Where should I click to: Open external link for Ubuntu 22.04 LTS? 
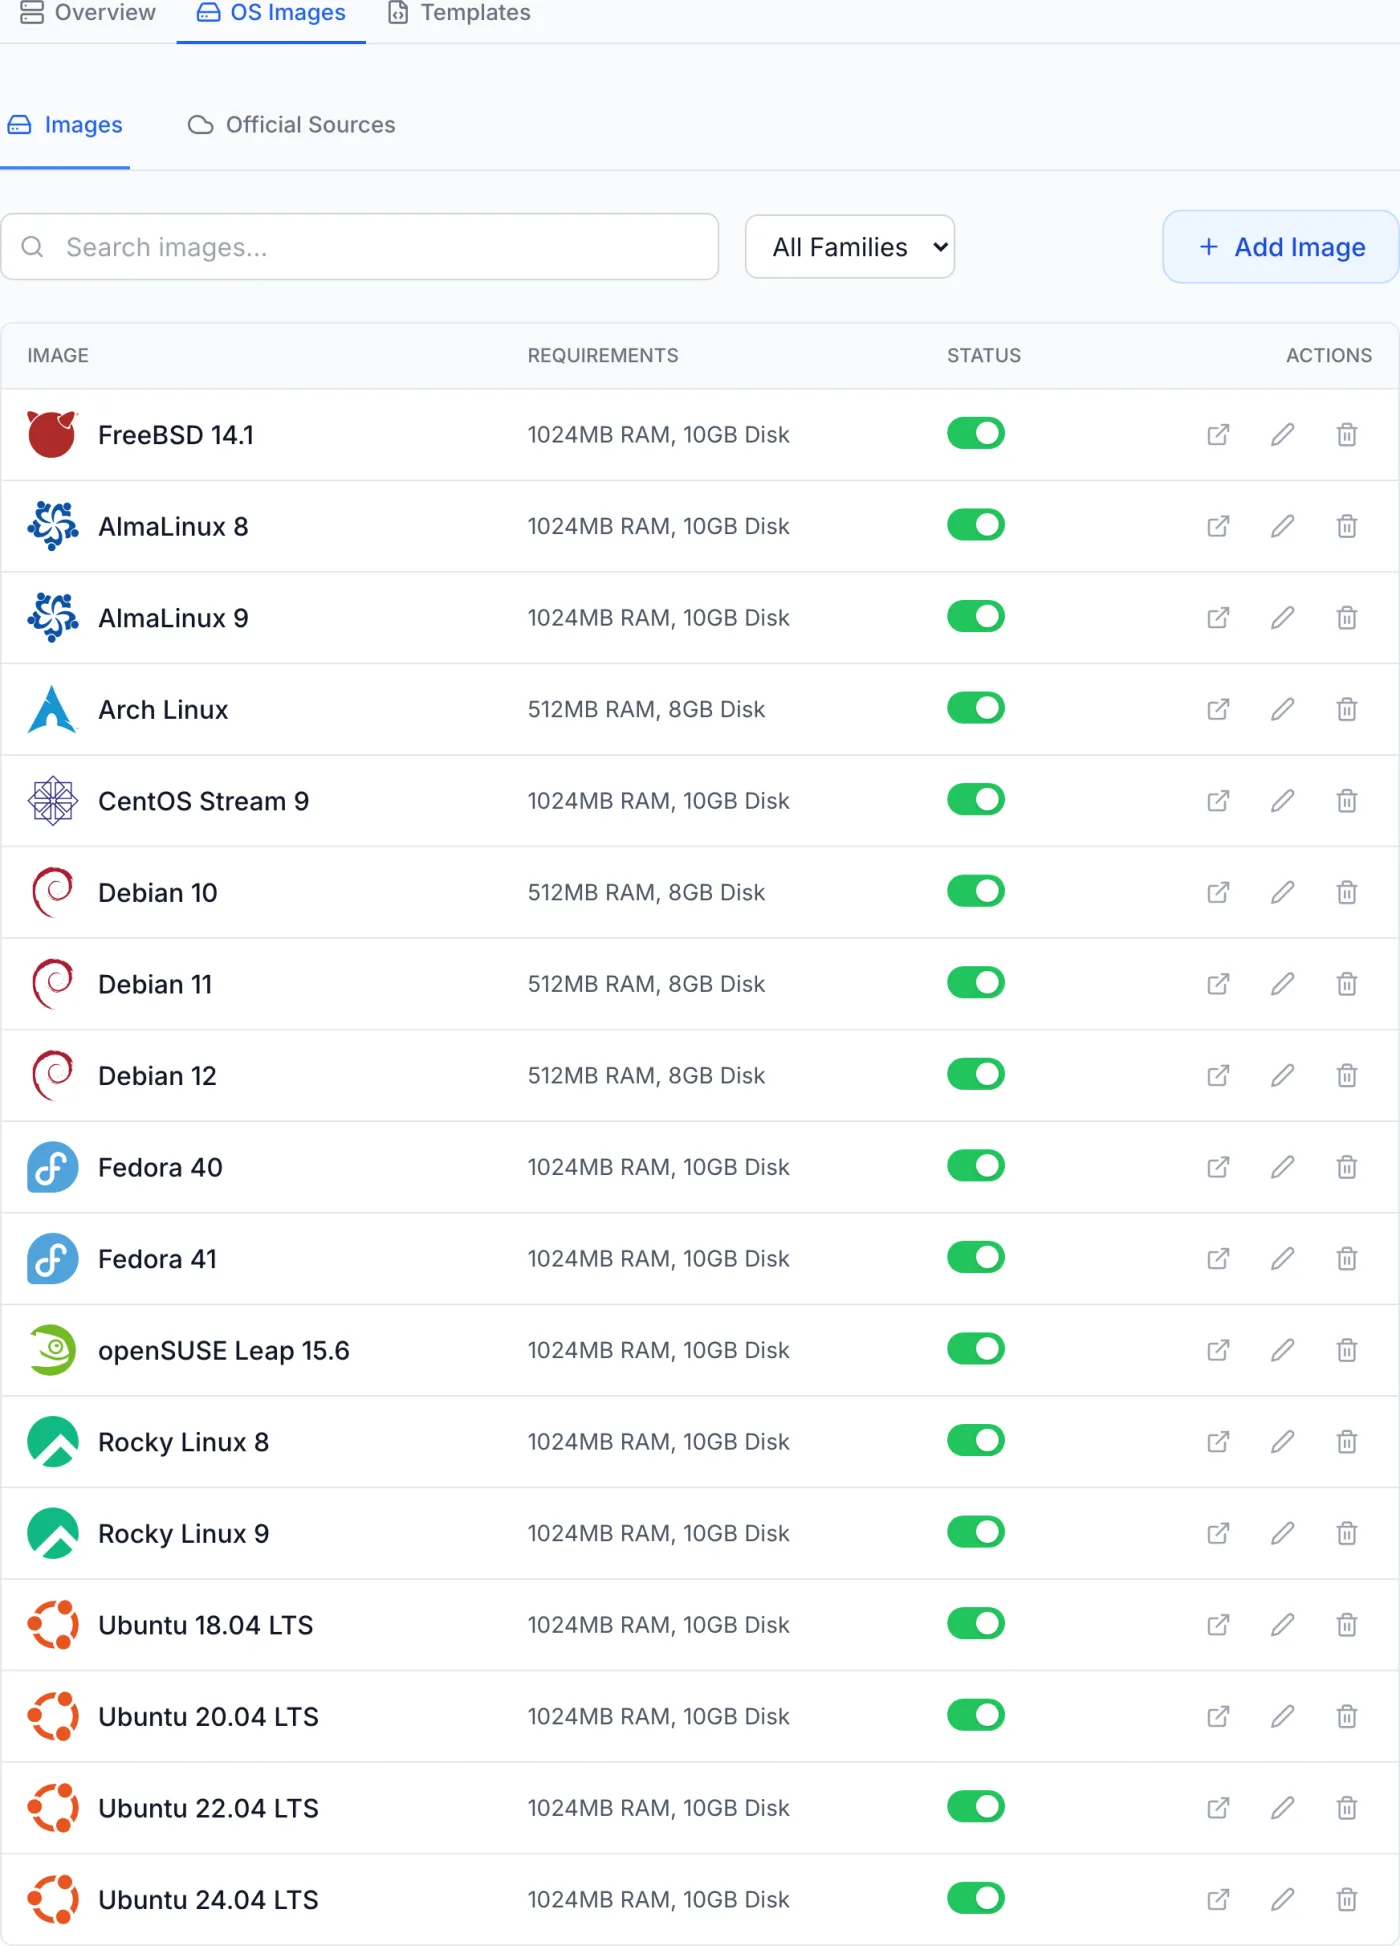point(1218,1808)
